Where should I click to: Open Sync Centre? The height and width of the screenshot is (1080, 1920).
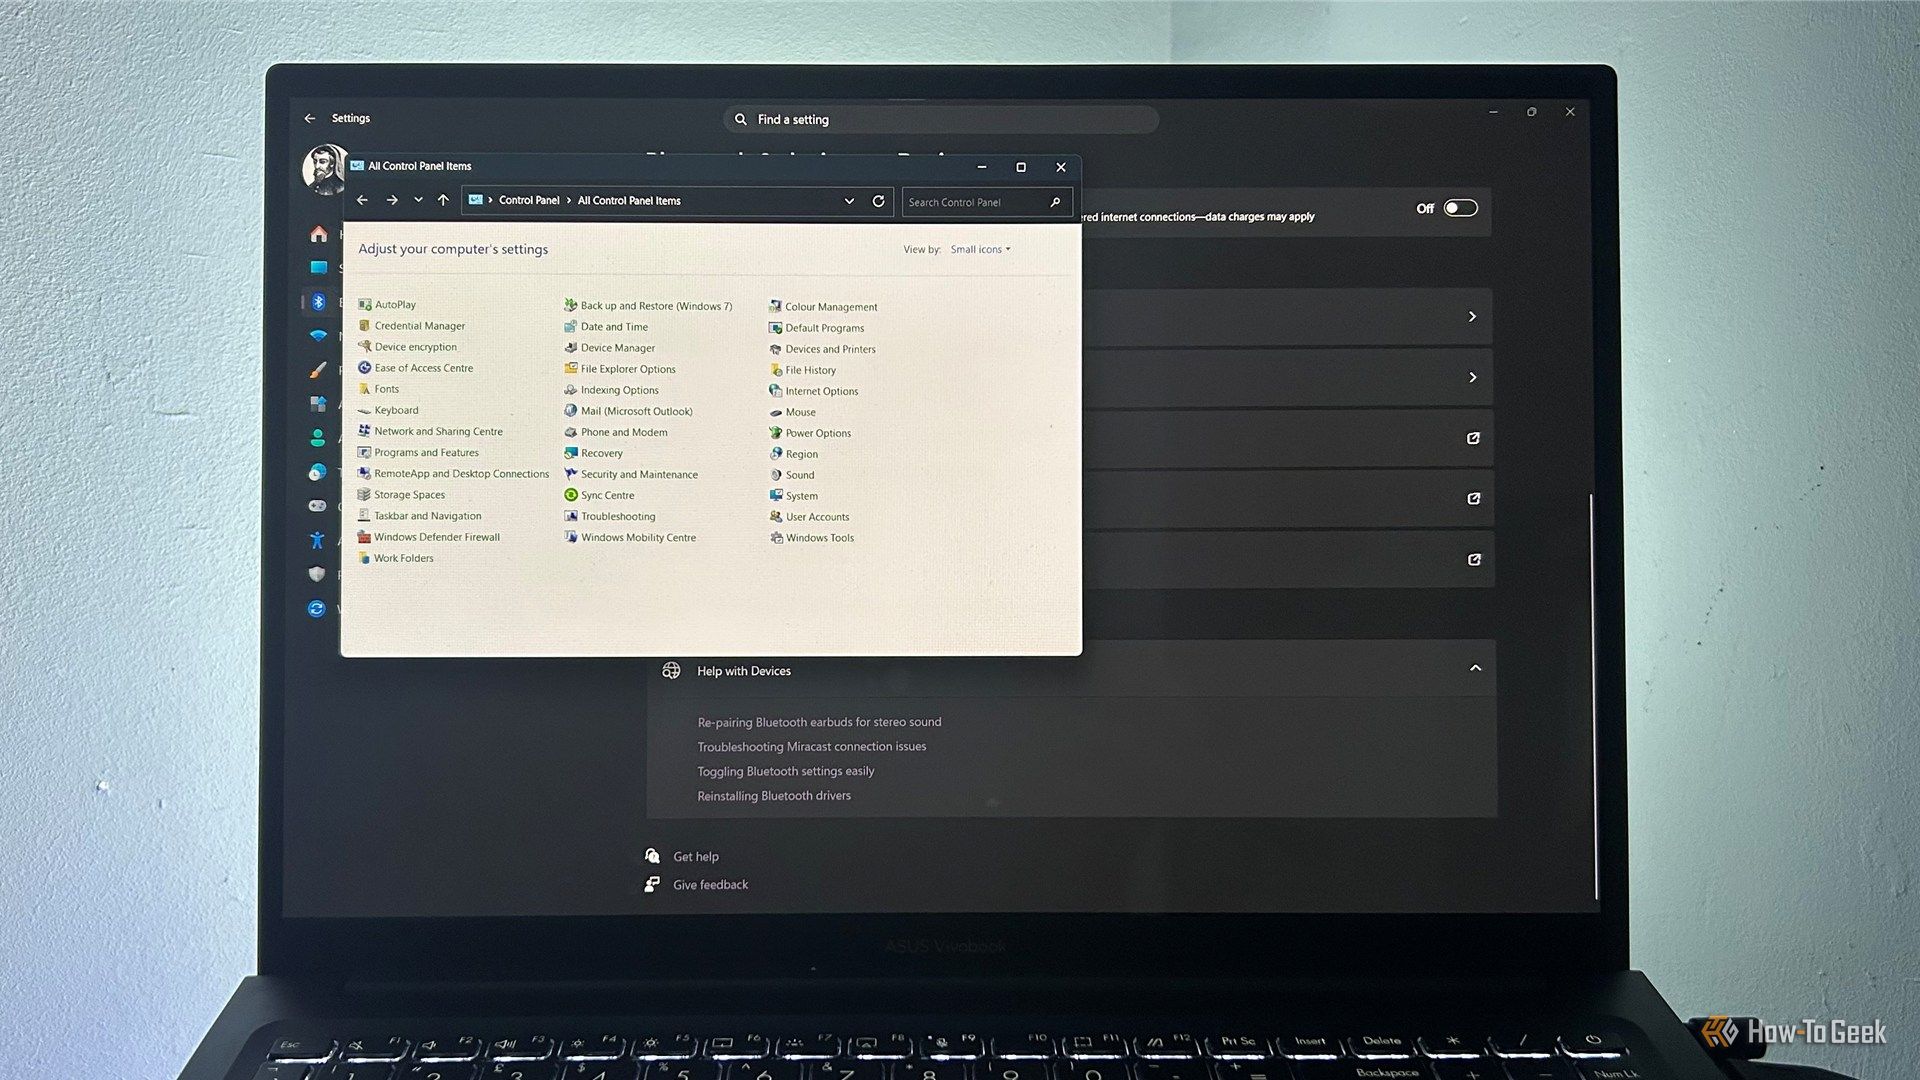(x=599, y=495)
